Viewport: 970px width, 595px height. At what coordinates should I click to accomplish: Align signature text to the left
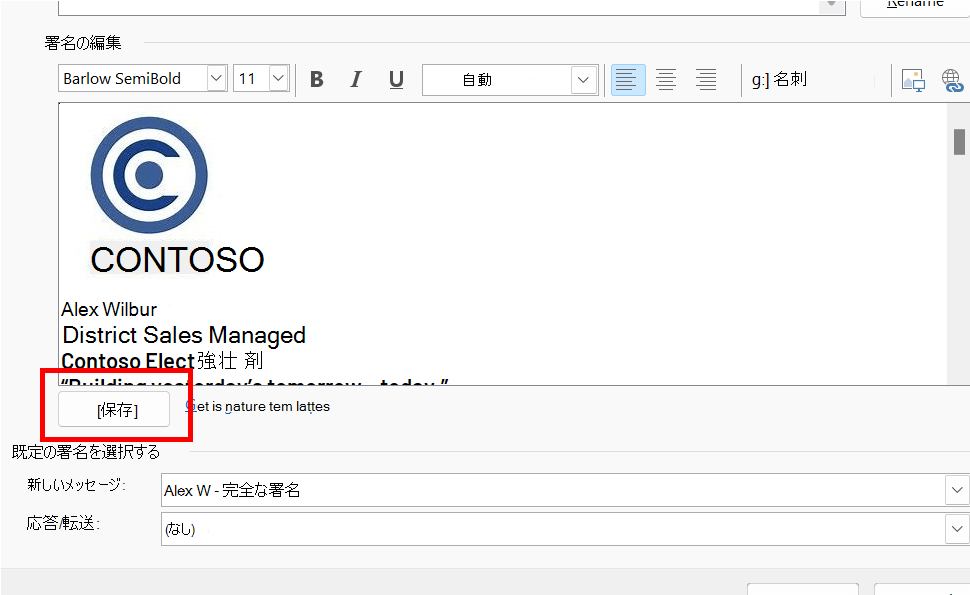pyautogui.click(x=627, y=80)
